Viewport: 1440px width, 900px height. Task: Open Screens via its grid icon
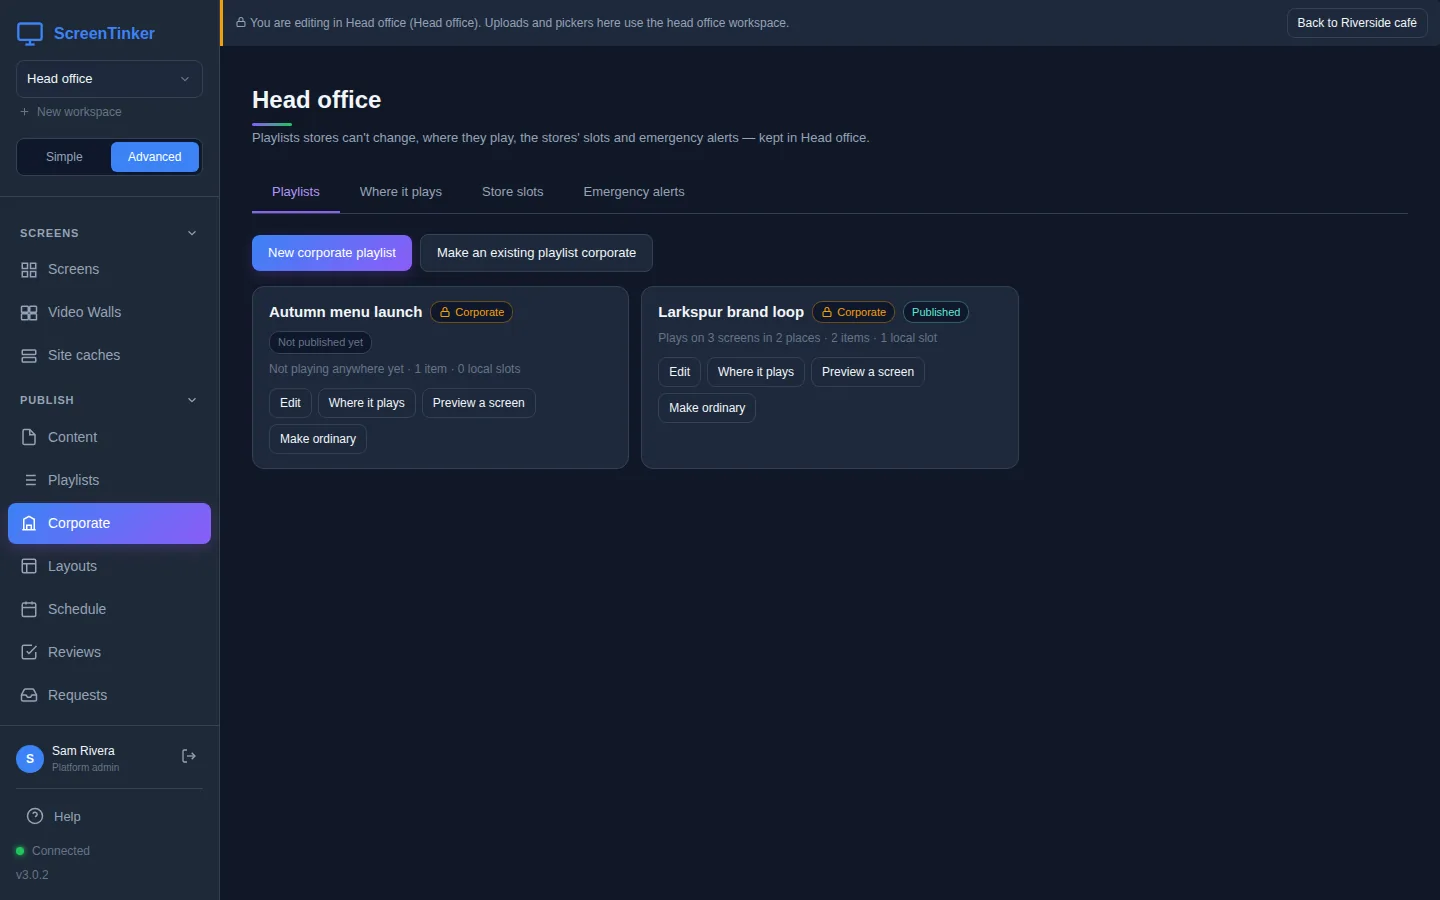(x=29, y=270)
